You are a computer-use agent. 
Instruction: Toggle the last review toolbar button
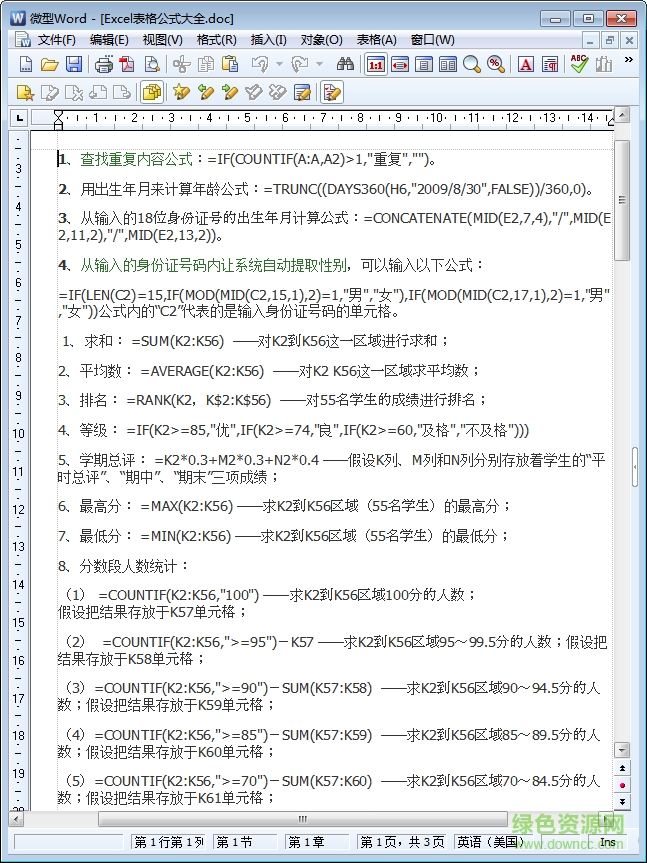point(332,92)
